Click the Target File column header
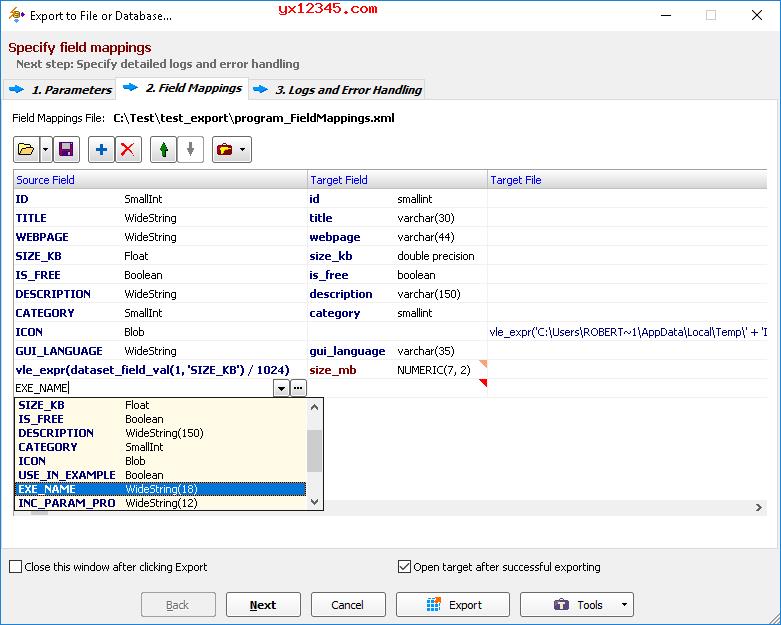Image resolution: width=781 pixels, height=625 pixels. tap(627, 180)
